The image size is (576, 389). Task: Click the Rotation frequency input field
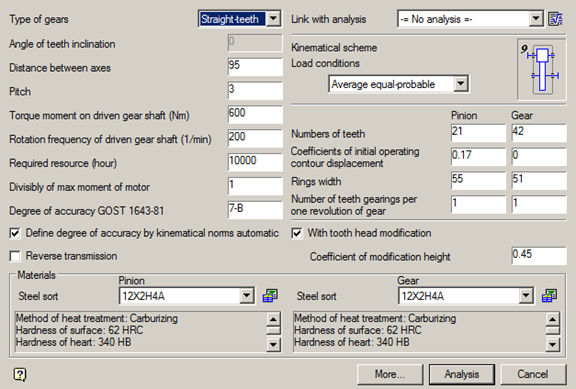[x=255, y=138]
